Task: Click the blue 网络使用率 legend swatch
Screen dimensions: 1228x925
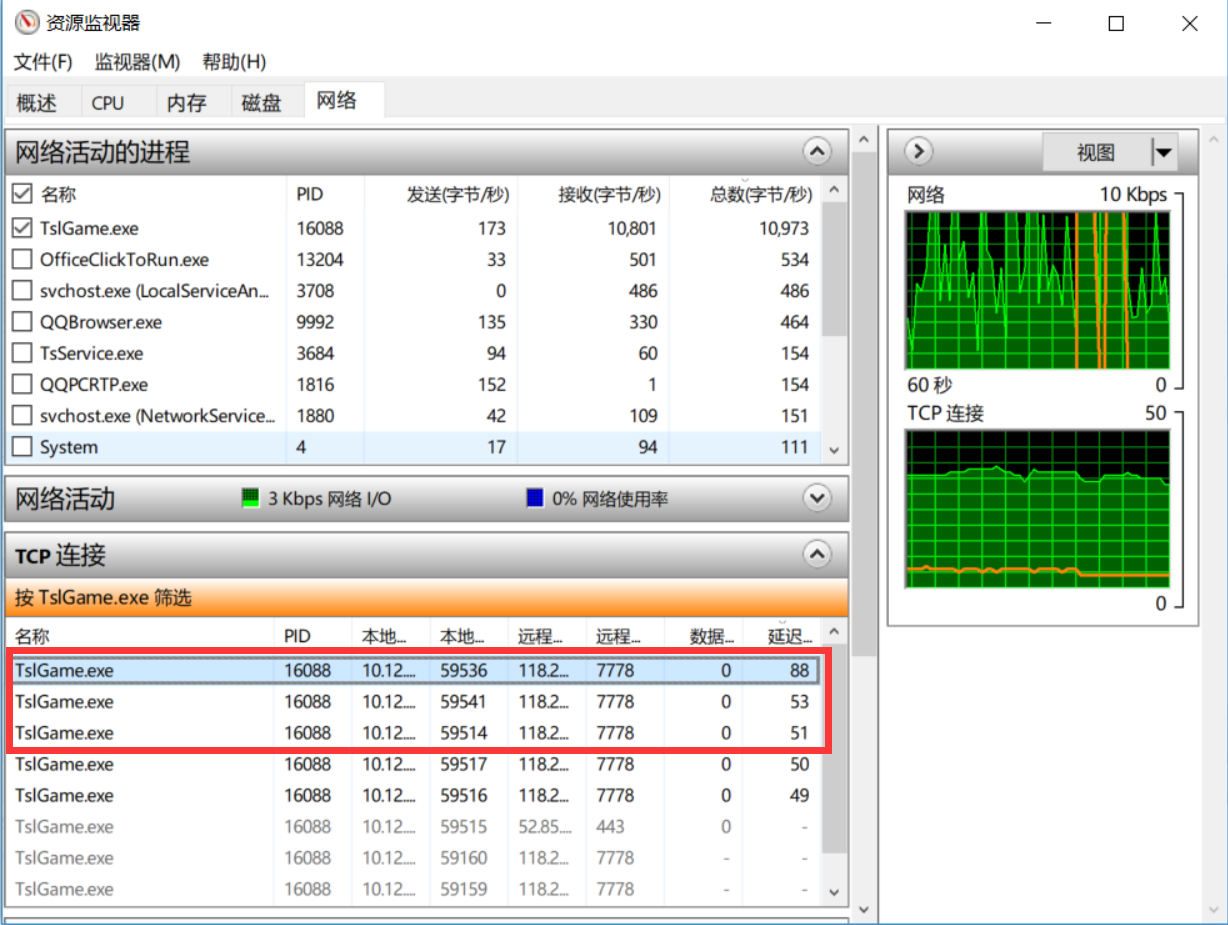Action: coord(535,498)
